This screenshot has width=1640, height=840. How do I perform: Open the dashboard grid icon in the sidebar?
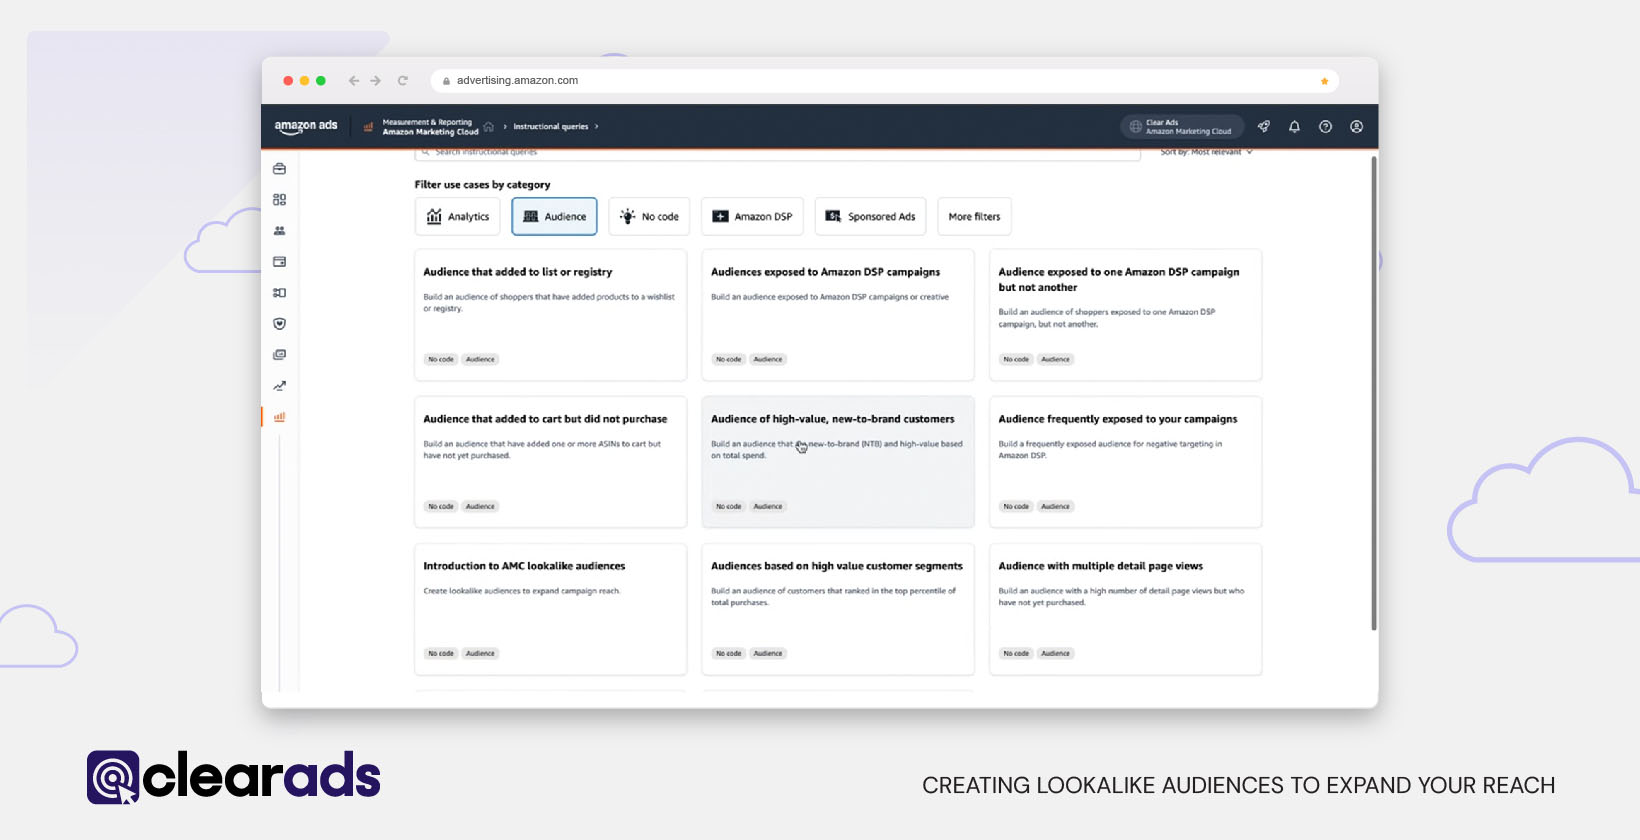[x=279, y=200]
